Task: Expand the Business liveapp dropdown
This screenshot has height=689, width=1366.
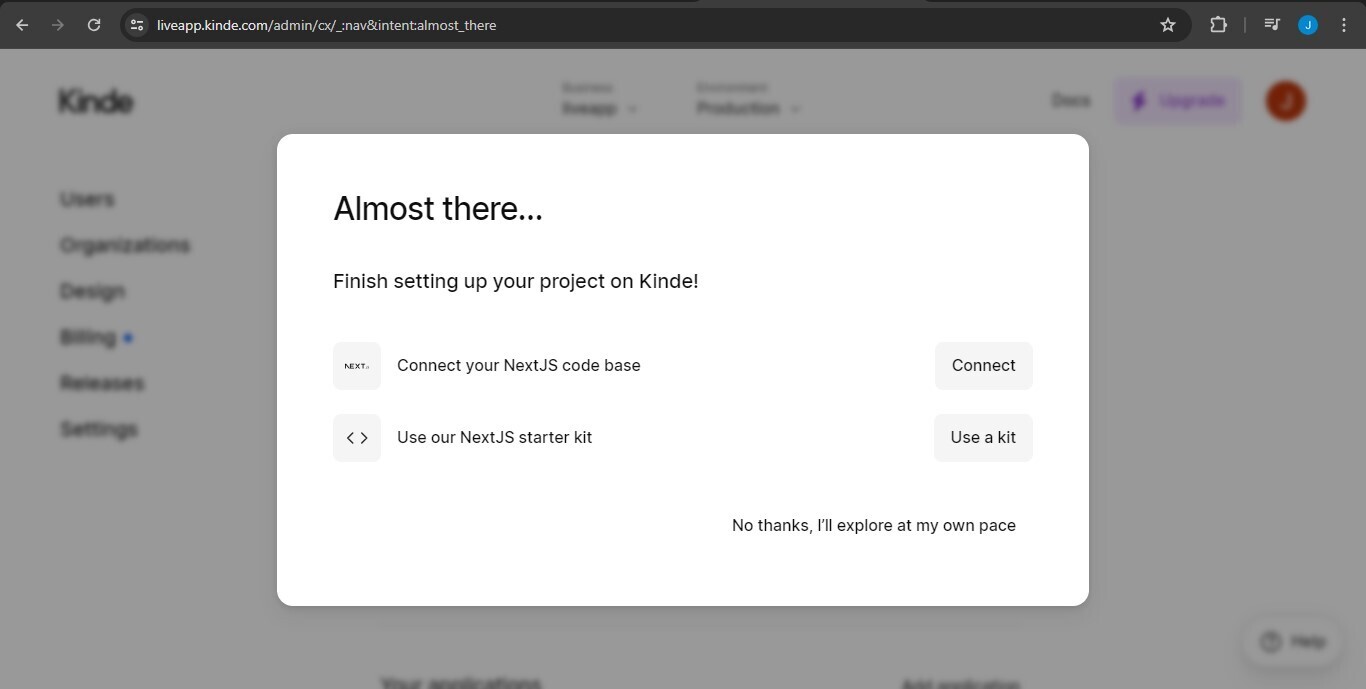Action: (599, 100)
